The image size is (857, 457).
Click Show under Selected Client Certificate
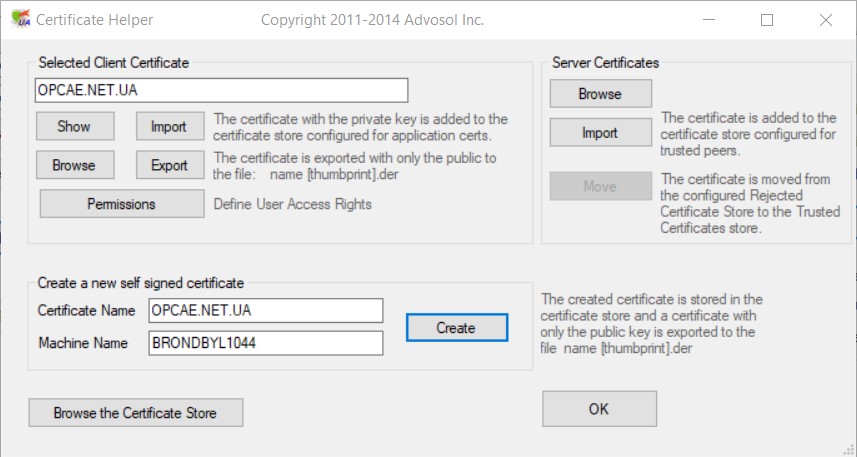[x=74, y=126]
